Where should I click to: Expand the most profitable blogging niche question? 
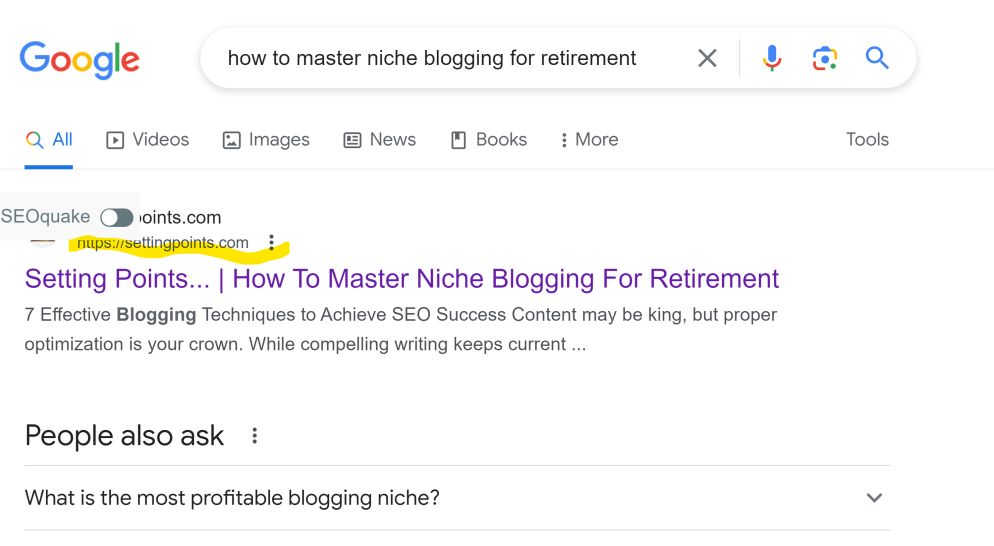click(874, 498)
